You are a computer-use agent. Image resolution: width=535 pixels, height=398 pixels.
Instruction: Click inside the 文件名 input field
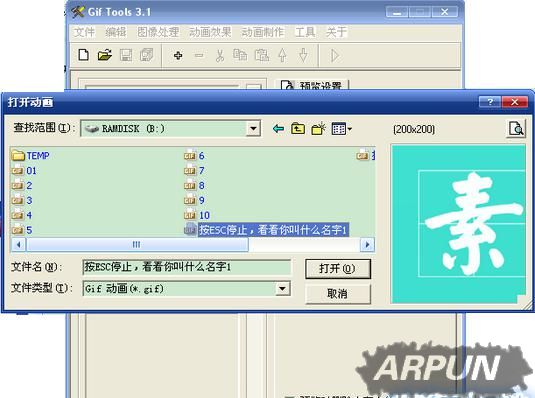pyautogui.click(x=187, y=267)
